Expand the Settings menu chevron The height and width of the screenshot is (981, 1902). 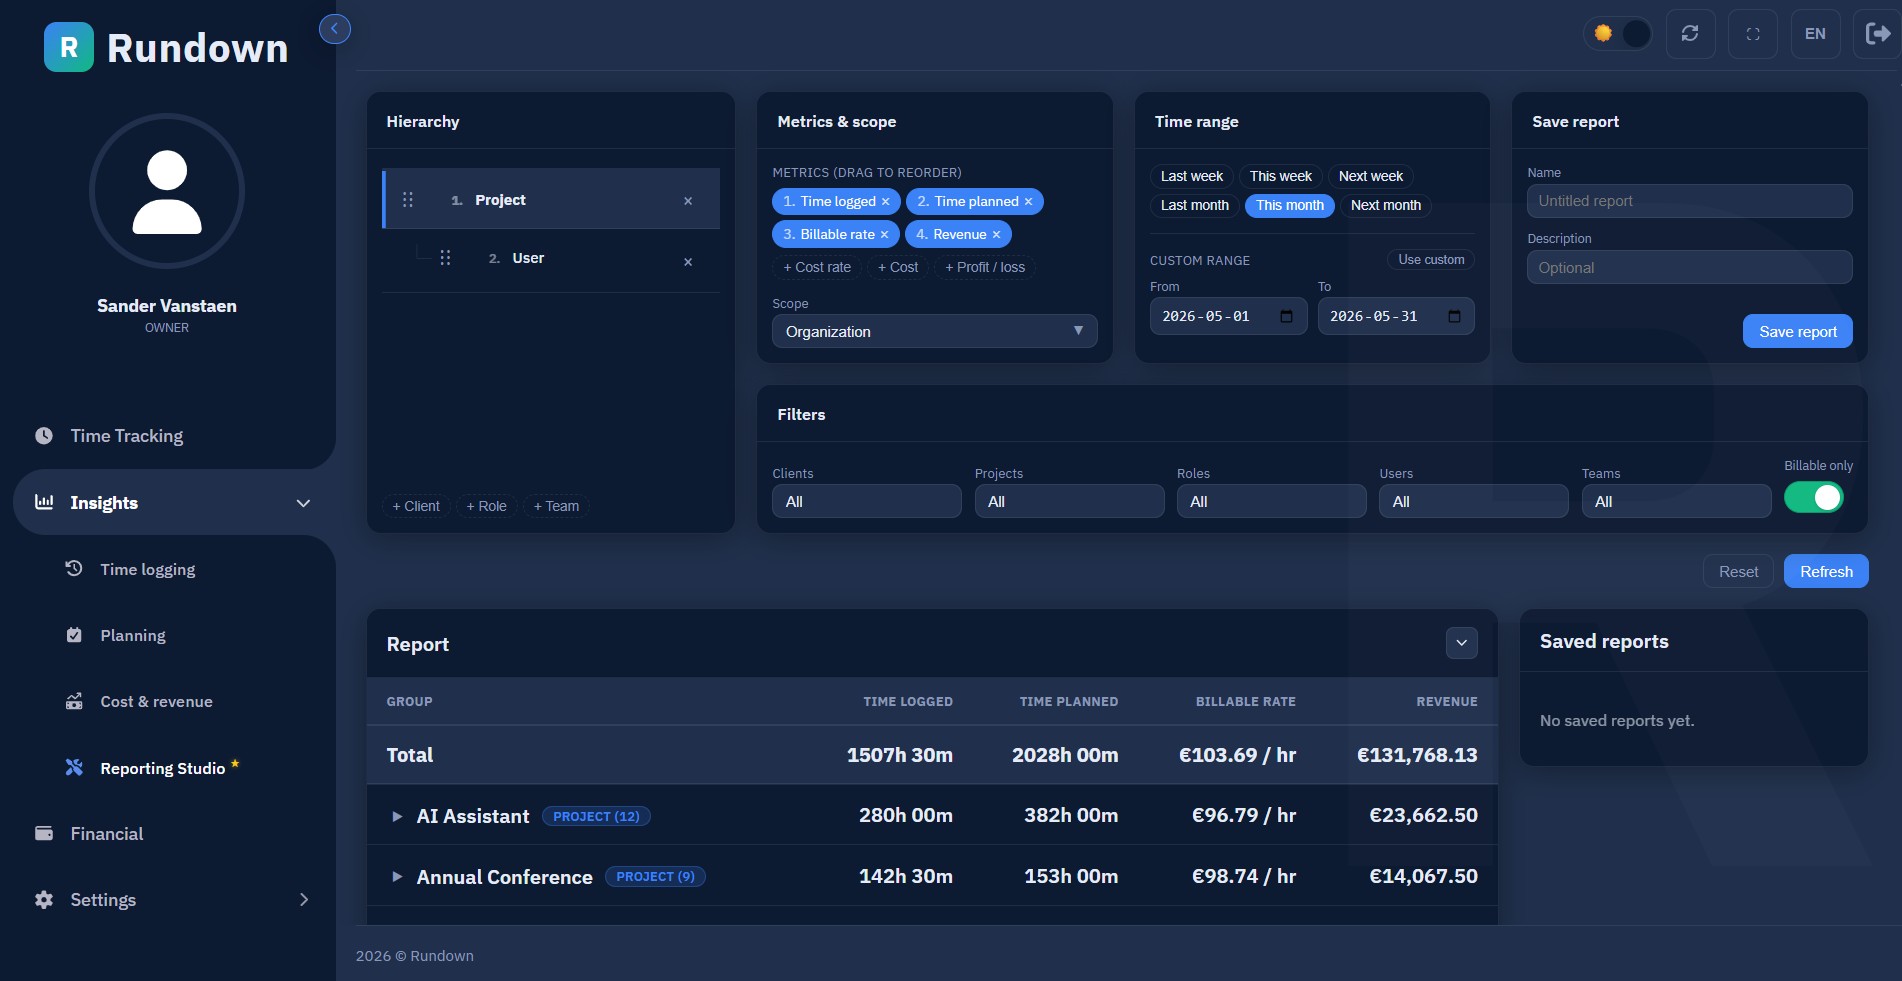coord(304,900)
